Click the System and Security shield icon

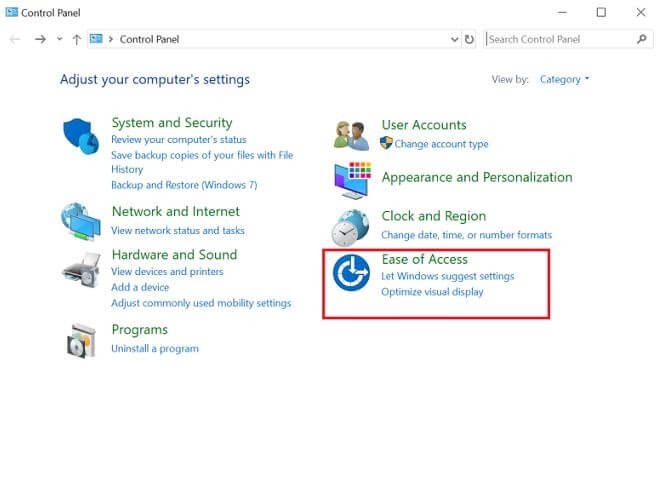[81, 137]
